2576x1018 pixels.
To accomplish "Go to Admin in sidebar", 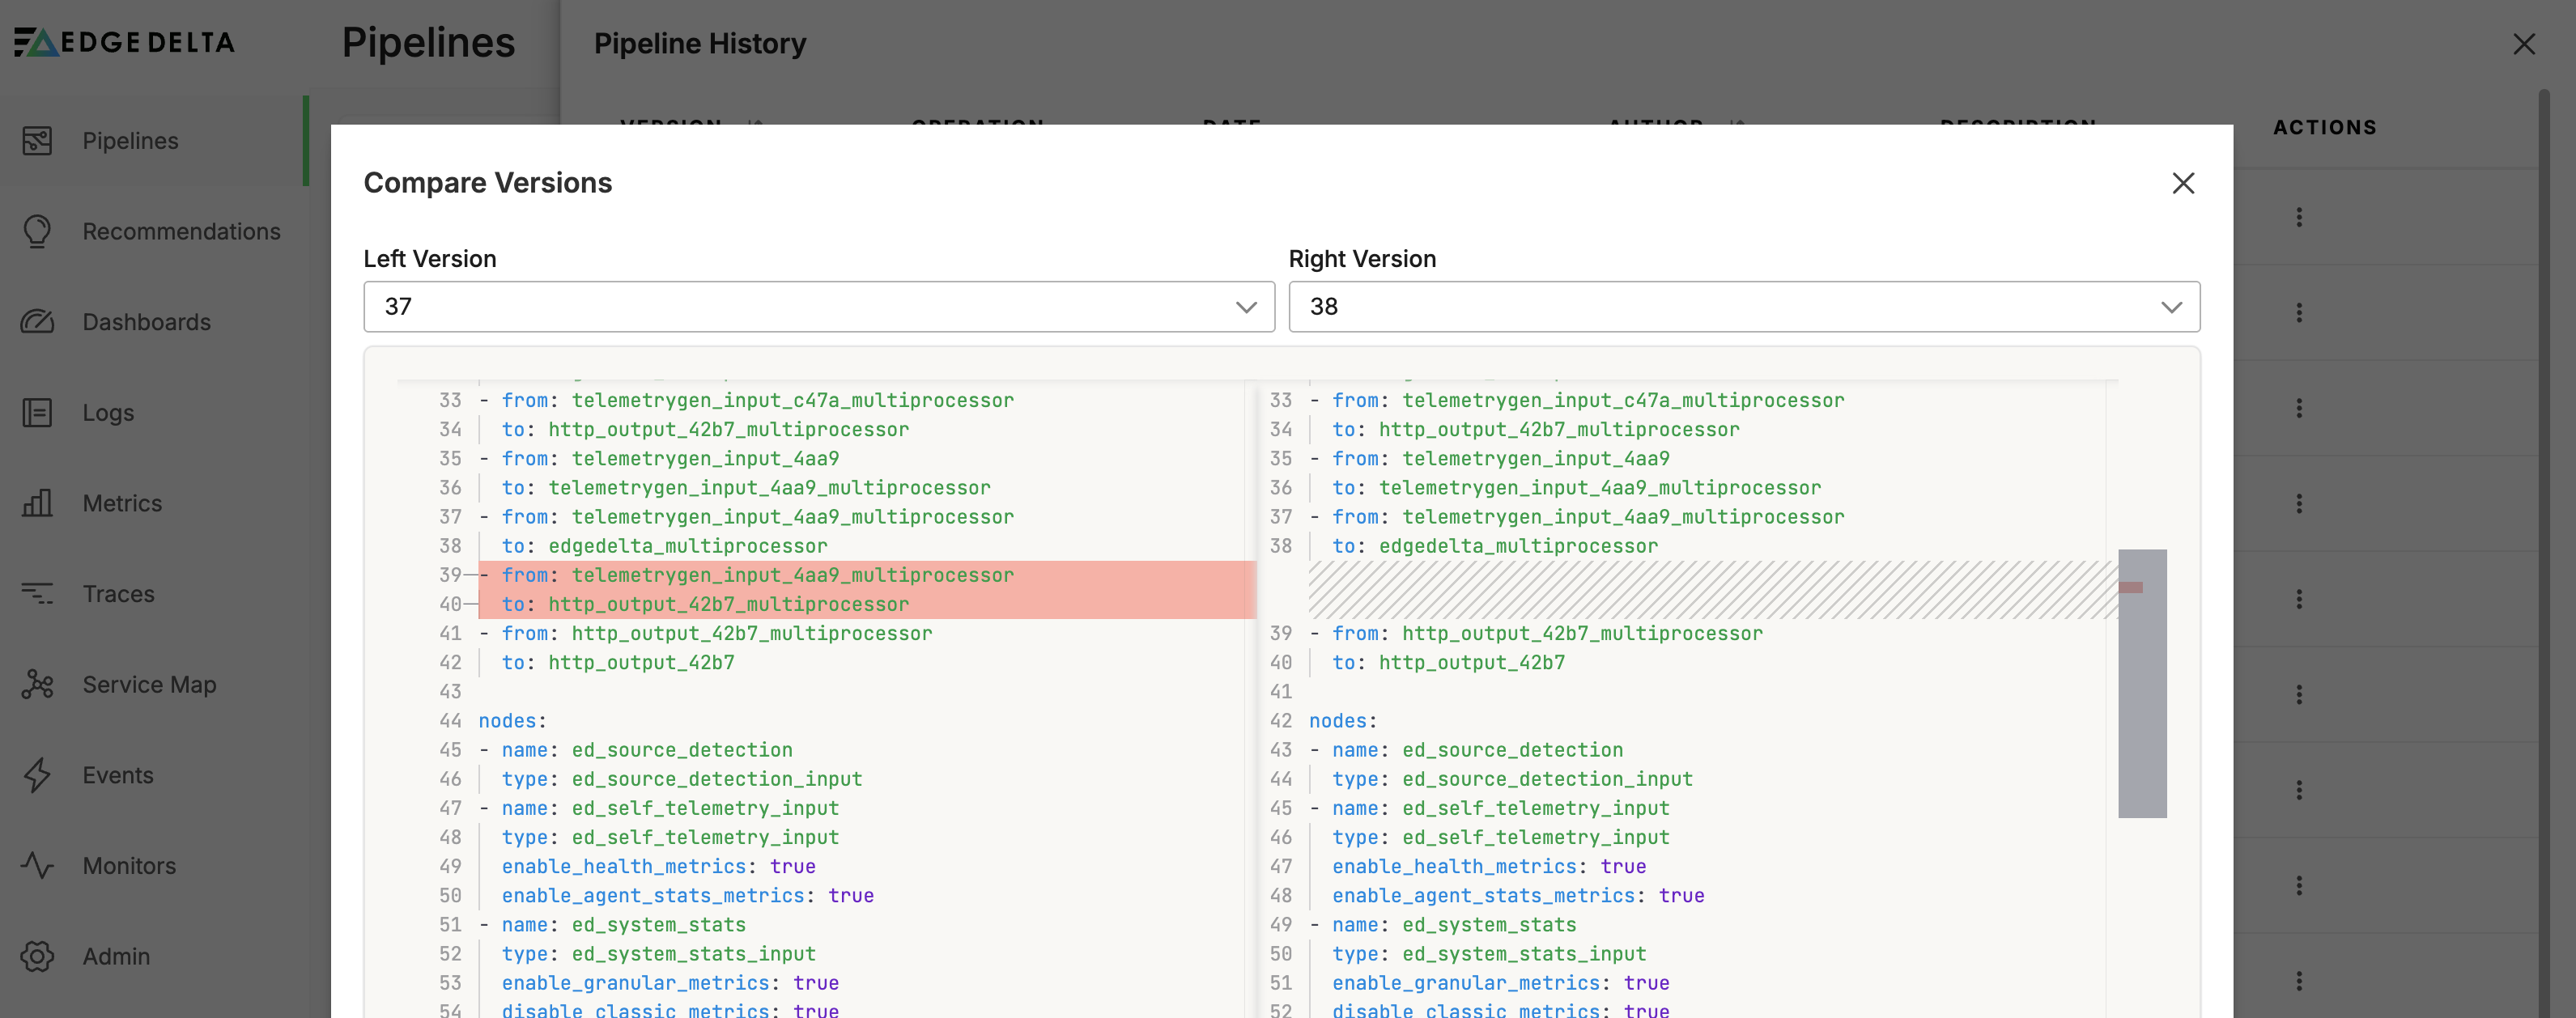I will pyautogui.click(x=116, y=956).
